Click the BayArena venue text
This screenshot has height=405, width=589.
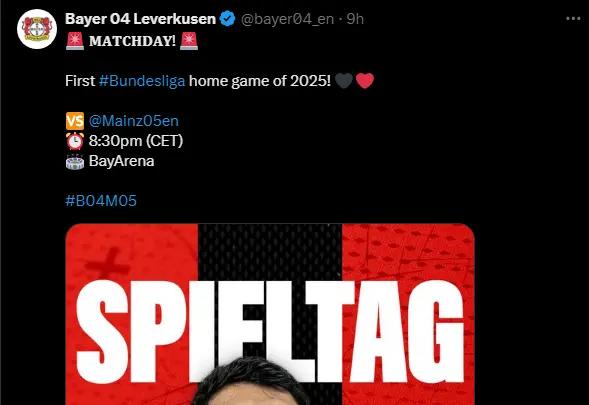click(122, 161)
